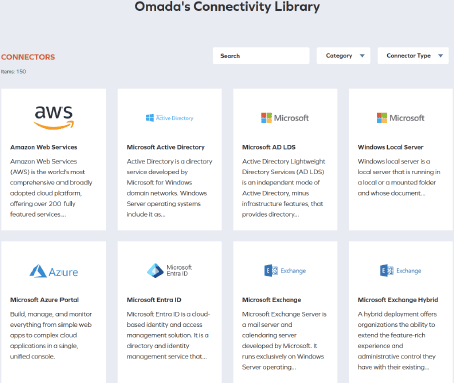Open the Windows Local Server title link

click(x=390, y=147)
